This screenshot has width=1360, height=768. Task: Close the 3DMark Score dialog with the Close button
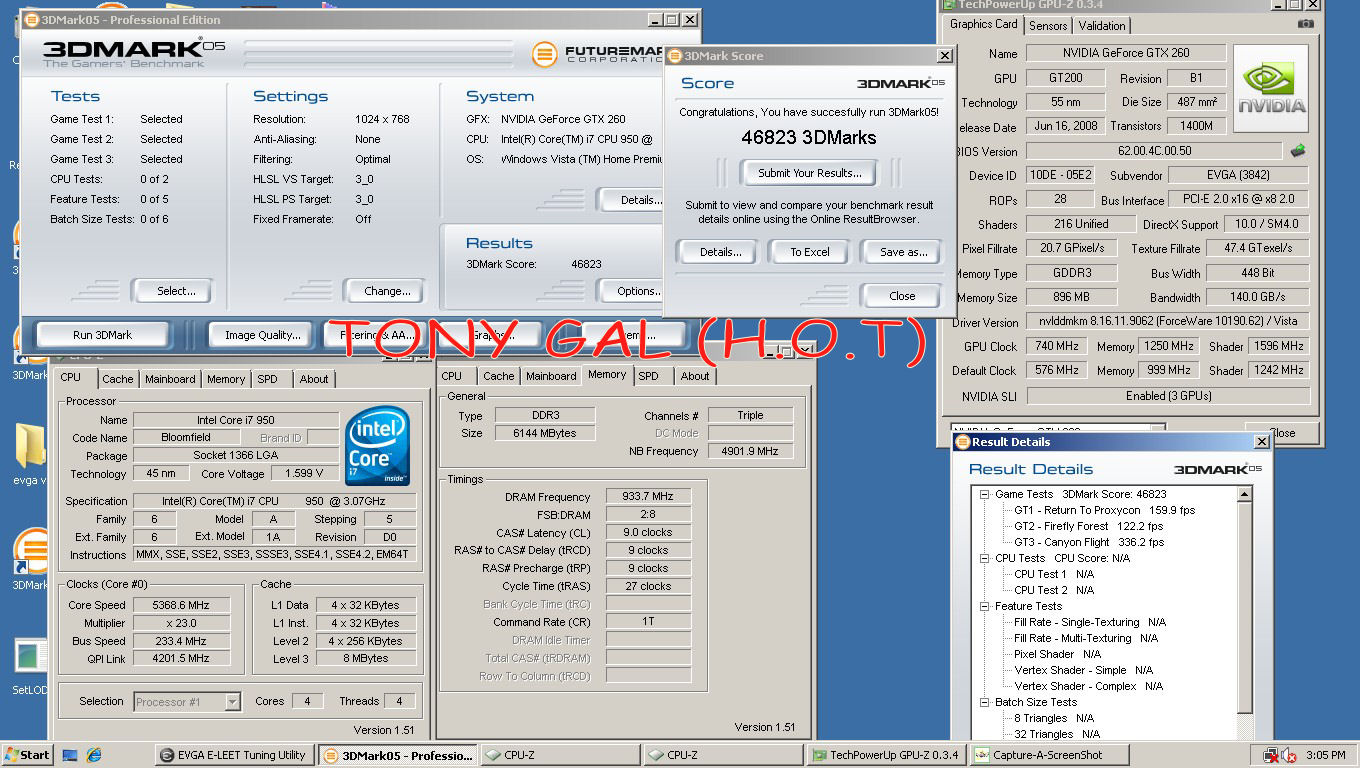(x=902, y=296)
